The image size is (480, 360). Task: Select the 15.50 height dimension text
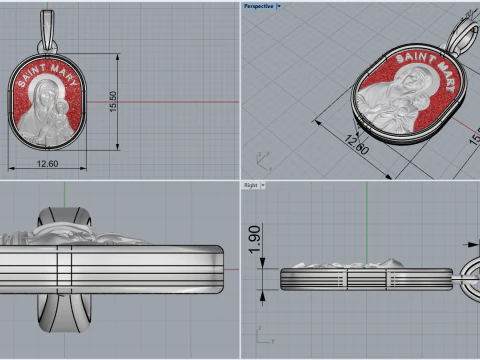(113, 101)
